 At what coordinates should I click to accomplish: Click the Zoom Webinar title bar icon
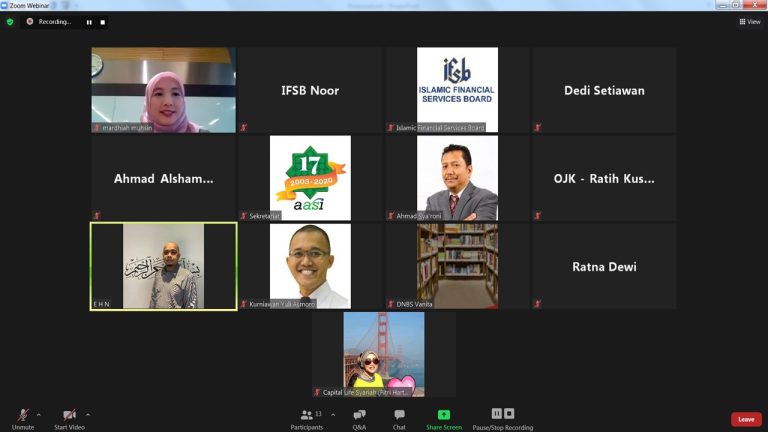pos(4,5)
